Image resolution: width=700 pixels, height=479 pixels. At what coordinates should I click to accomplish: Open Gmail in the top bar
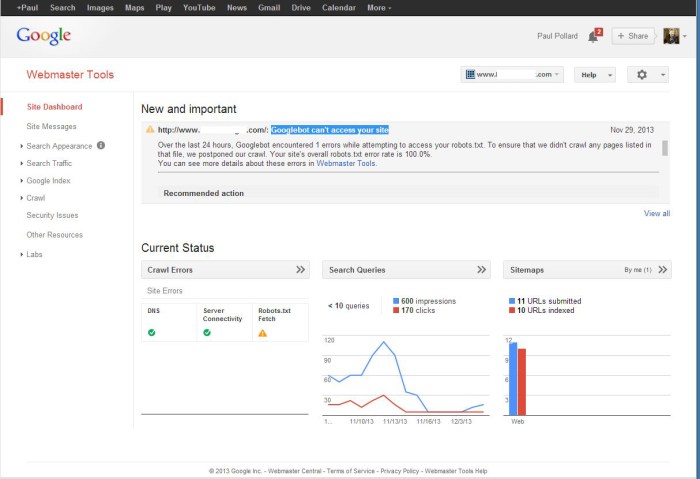(269, 8)
